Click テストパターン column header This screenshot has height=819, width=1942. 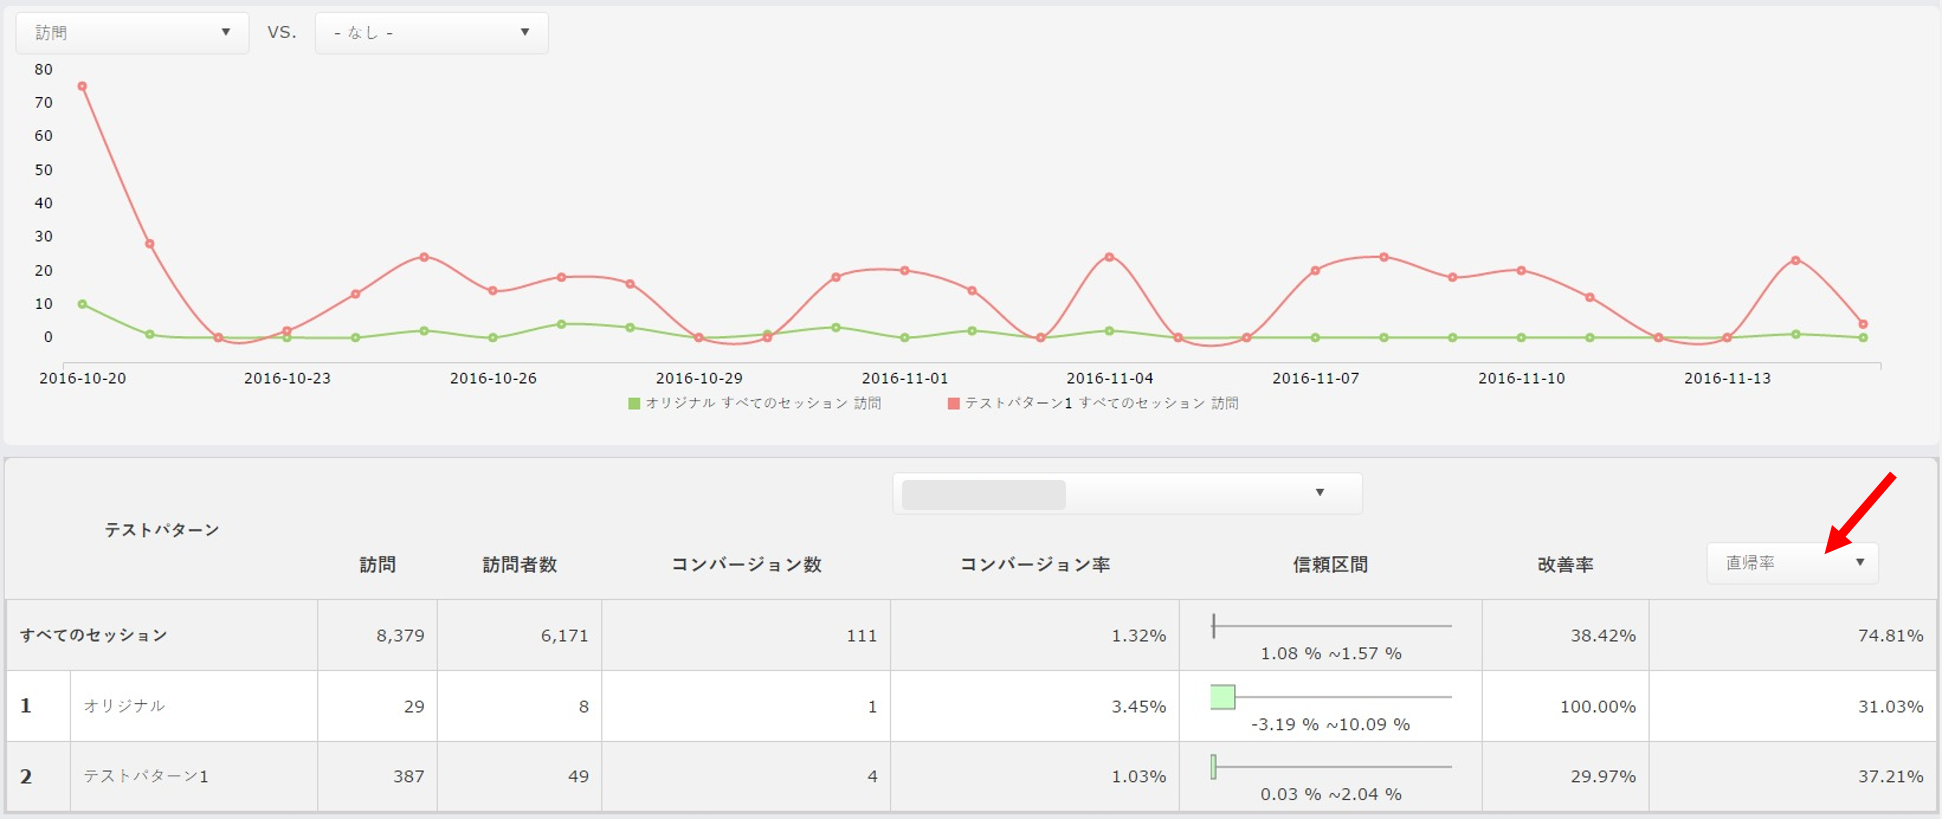pyautogui.click(x=162, y=530)
